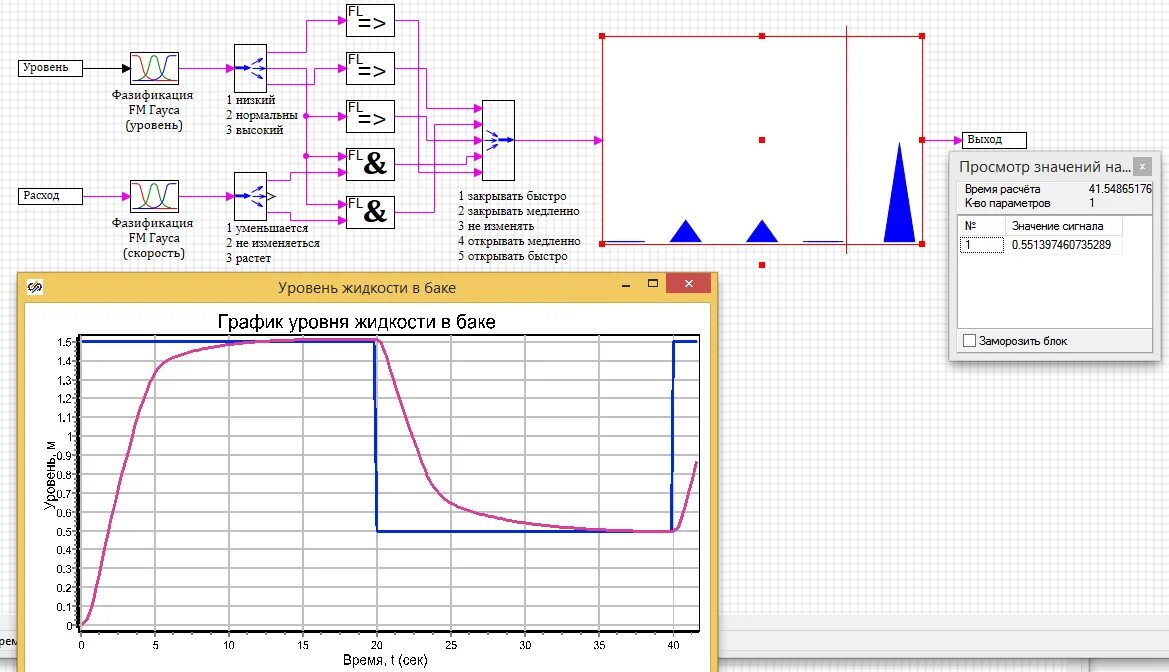
Task: Click the График уровня жидкости в баке title
Action: (x=356, y=322)
